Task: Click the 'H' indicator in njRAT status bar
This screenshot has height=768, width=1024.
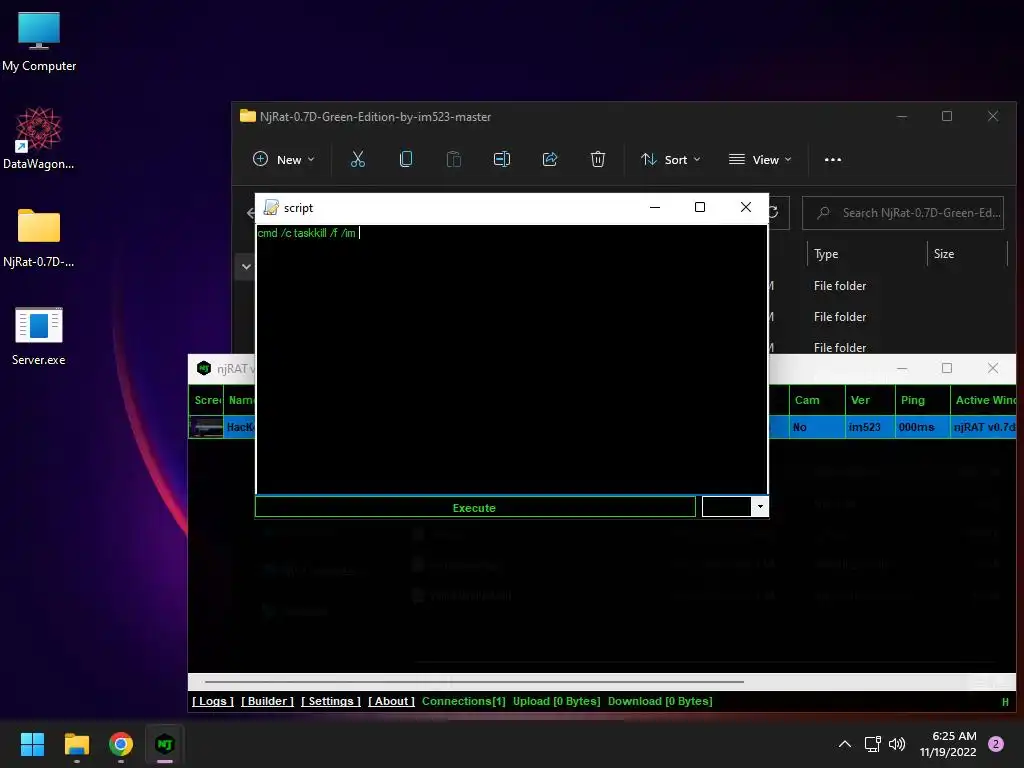Action: (x=1005, y=702)
